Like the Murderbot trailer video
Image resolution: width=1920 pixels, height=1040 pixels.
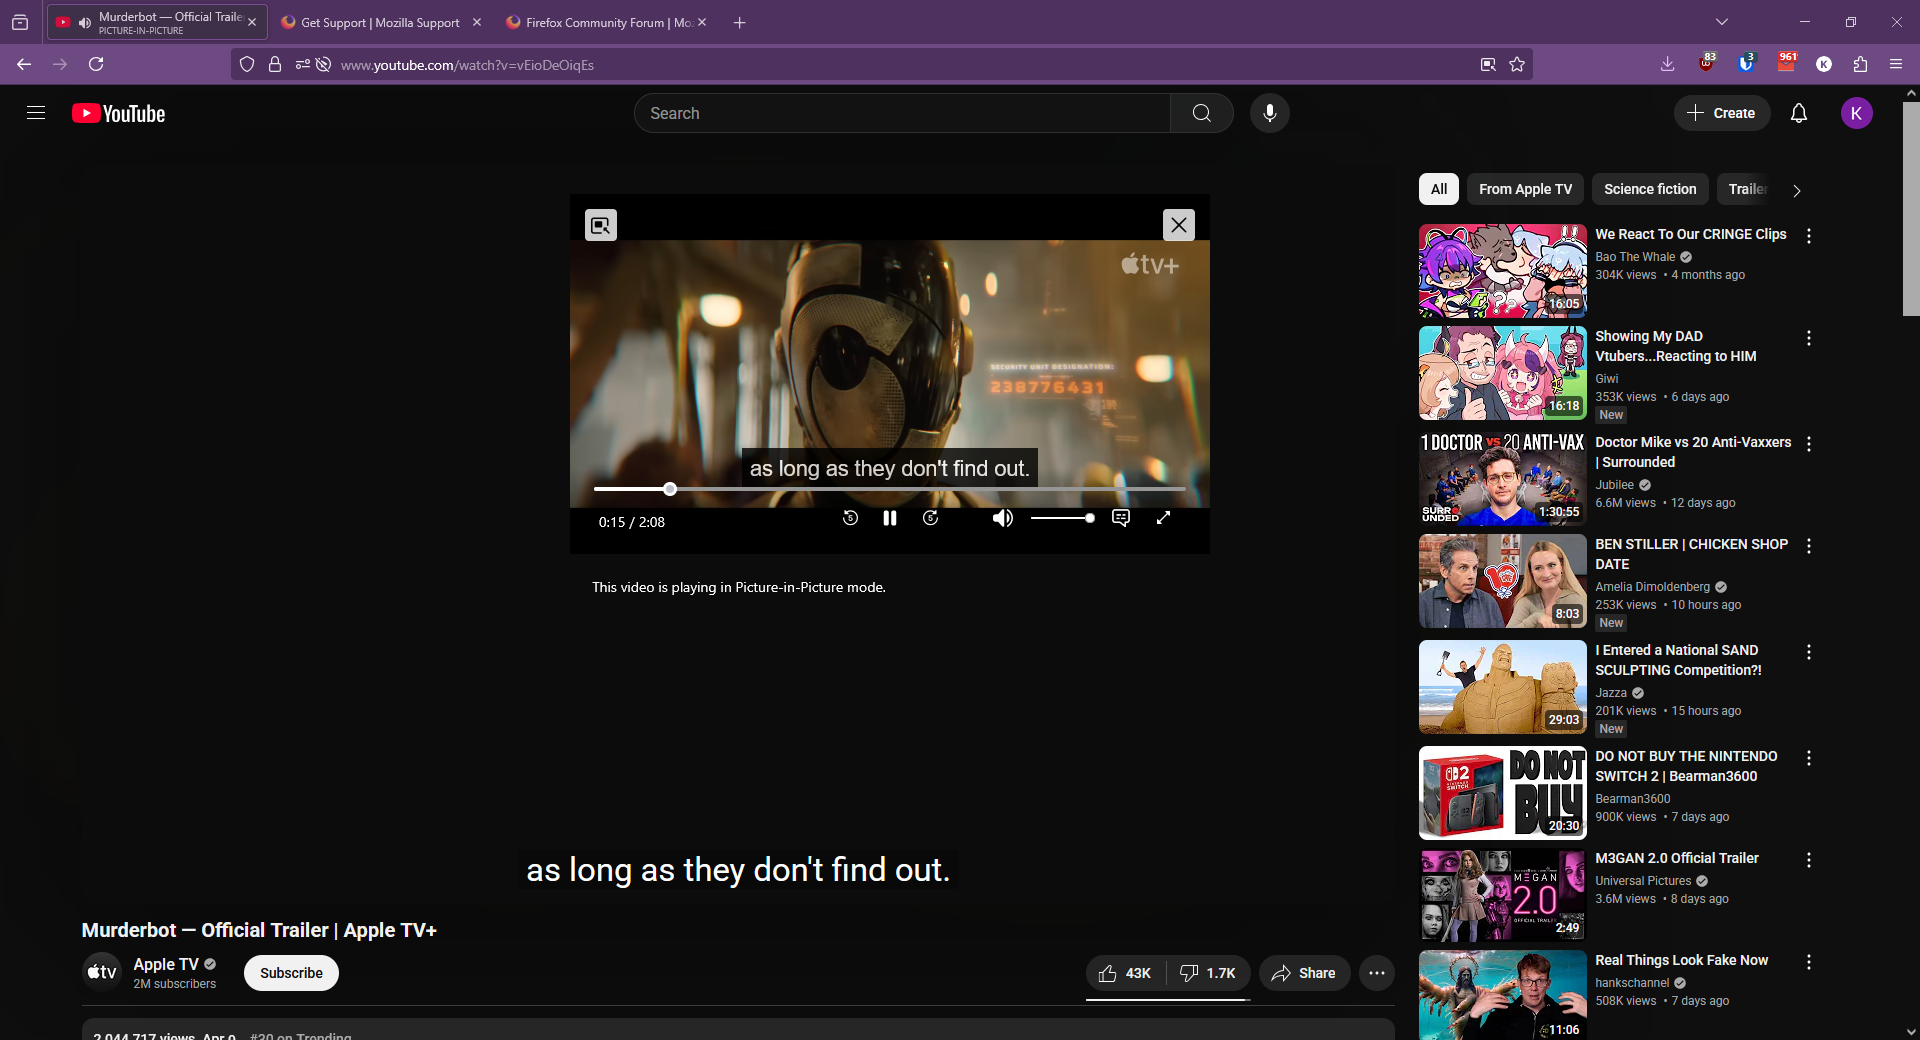point(1125,973)
